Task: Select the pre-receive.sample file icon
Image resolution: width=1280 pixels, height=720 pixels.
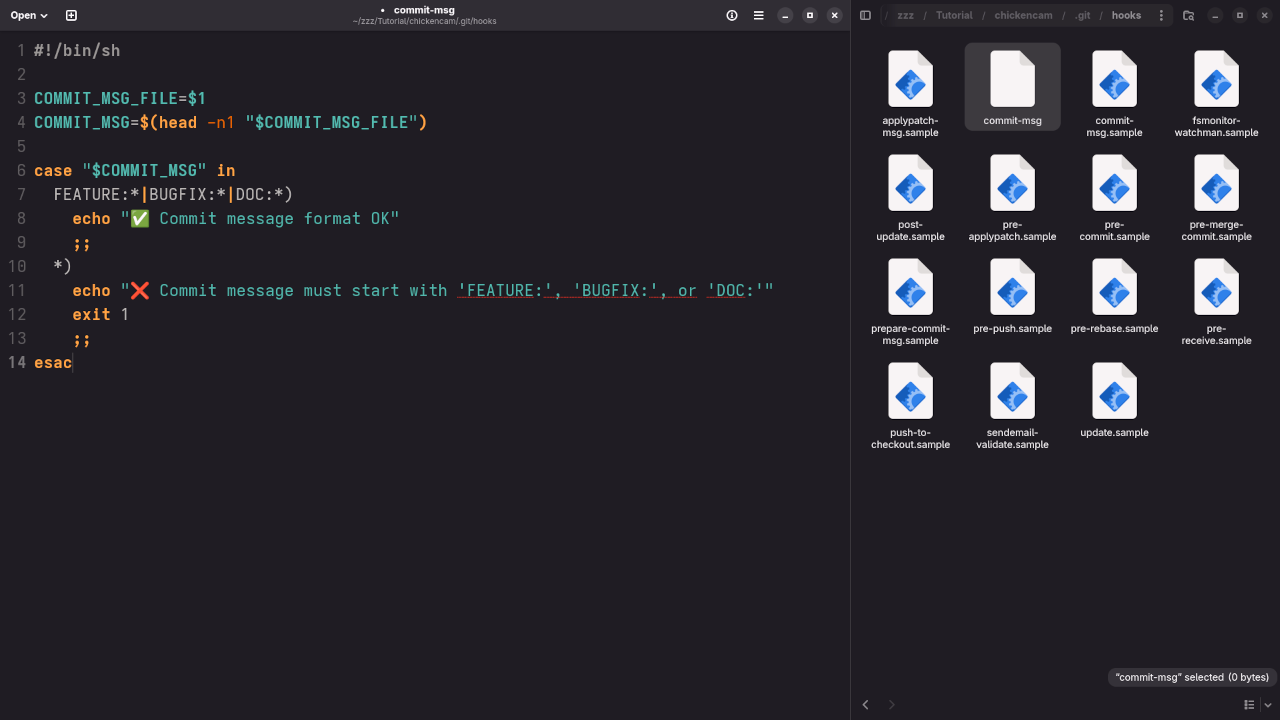Action: pyautogui.click(x=1216, y=287)
